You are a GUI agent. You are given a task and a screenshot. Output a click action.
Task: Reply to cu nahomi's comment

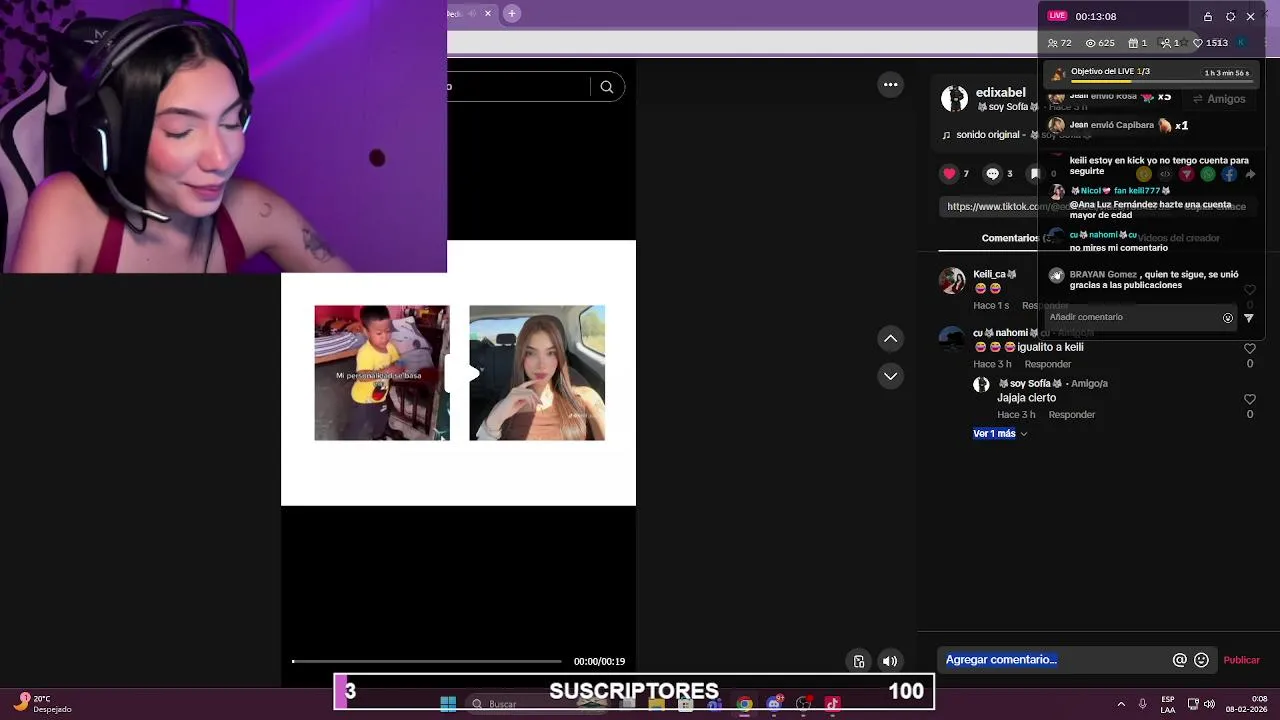pyautogui.click(x=1048, y=364)
